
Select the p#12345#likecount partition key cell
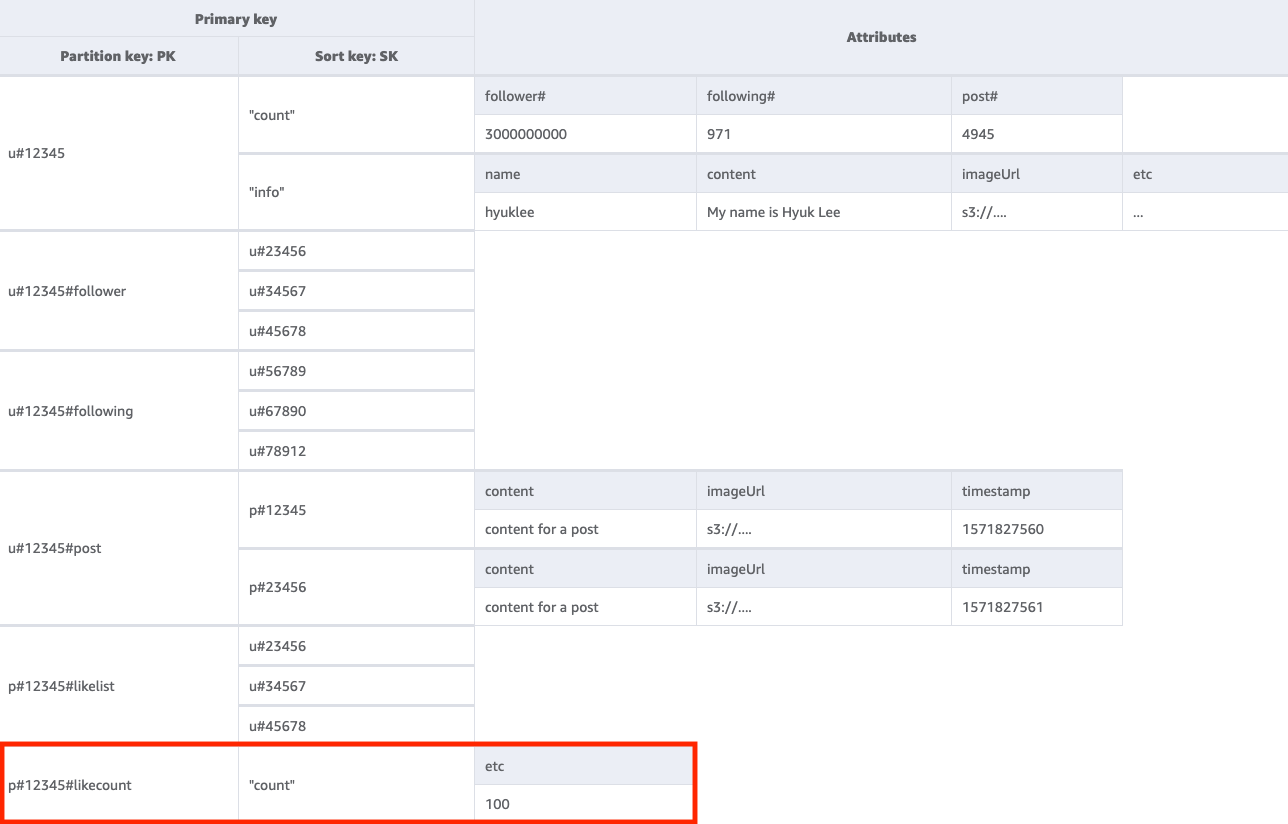[70, 785]
